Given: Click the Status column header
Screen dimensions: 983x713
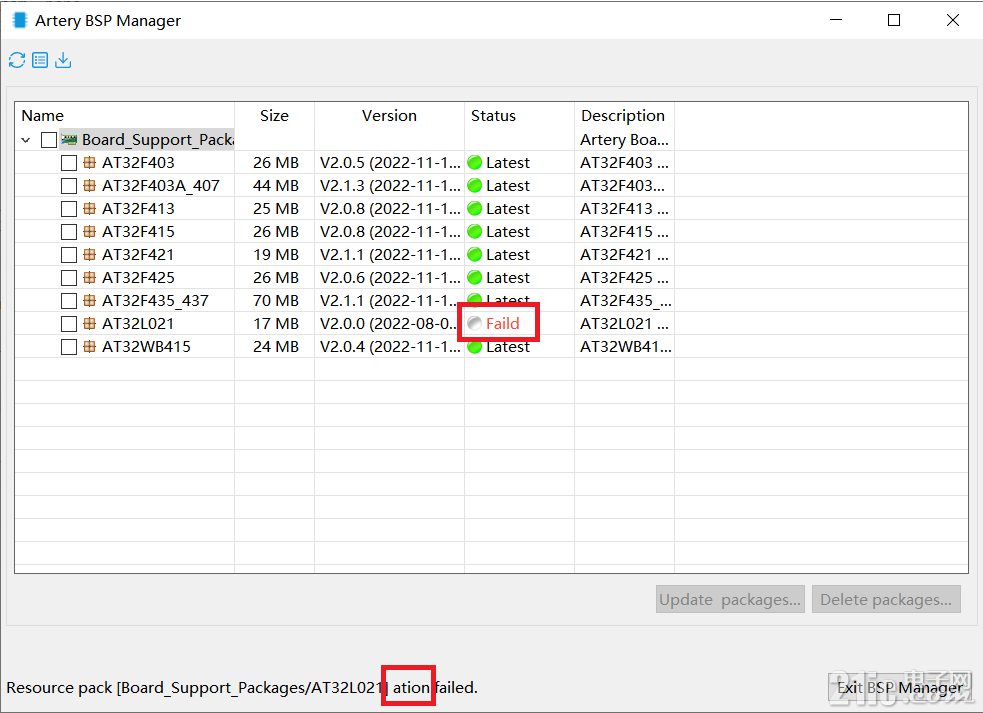Looking at the screenshot, I should pos(519,115).
